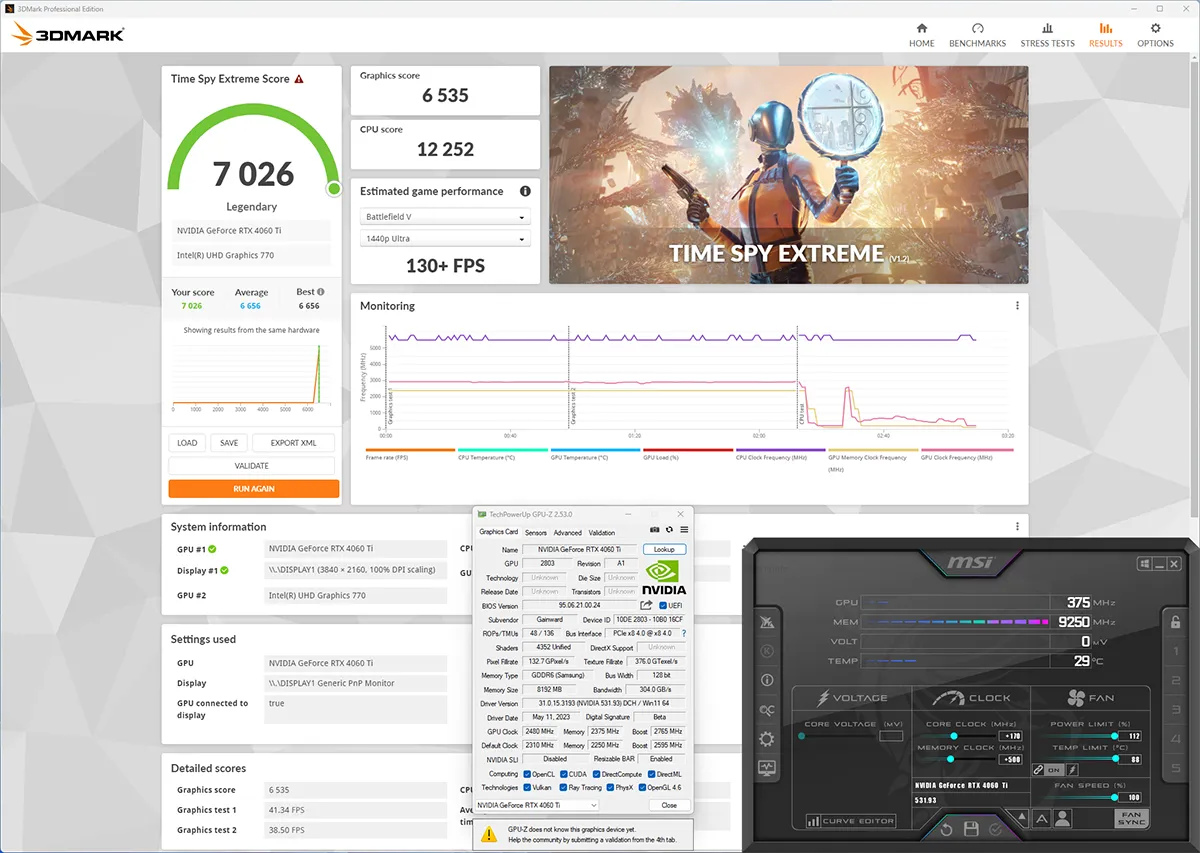Open GPU-Z graphics card selector dropdown
This screenshot has width=1200, height=853.
point(537,805)
